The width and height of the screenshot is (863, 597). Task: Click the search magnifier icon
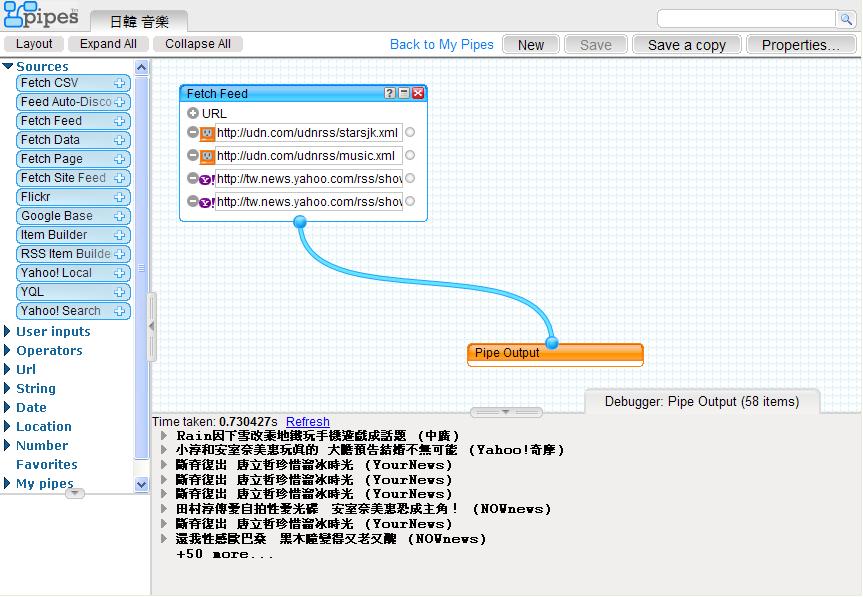coord(845,19)
